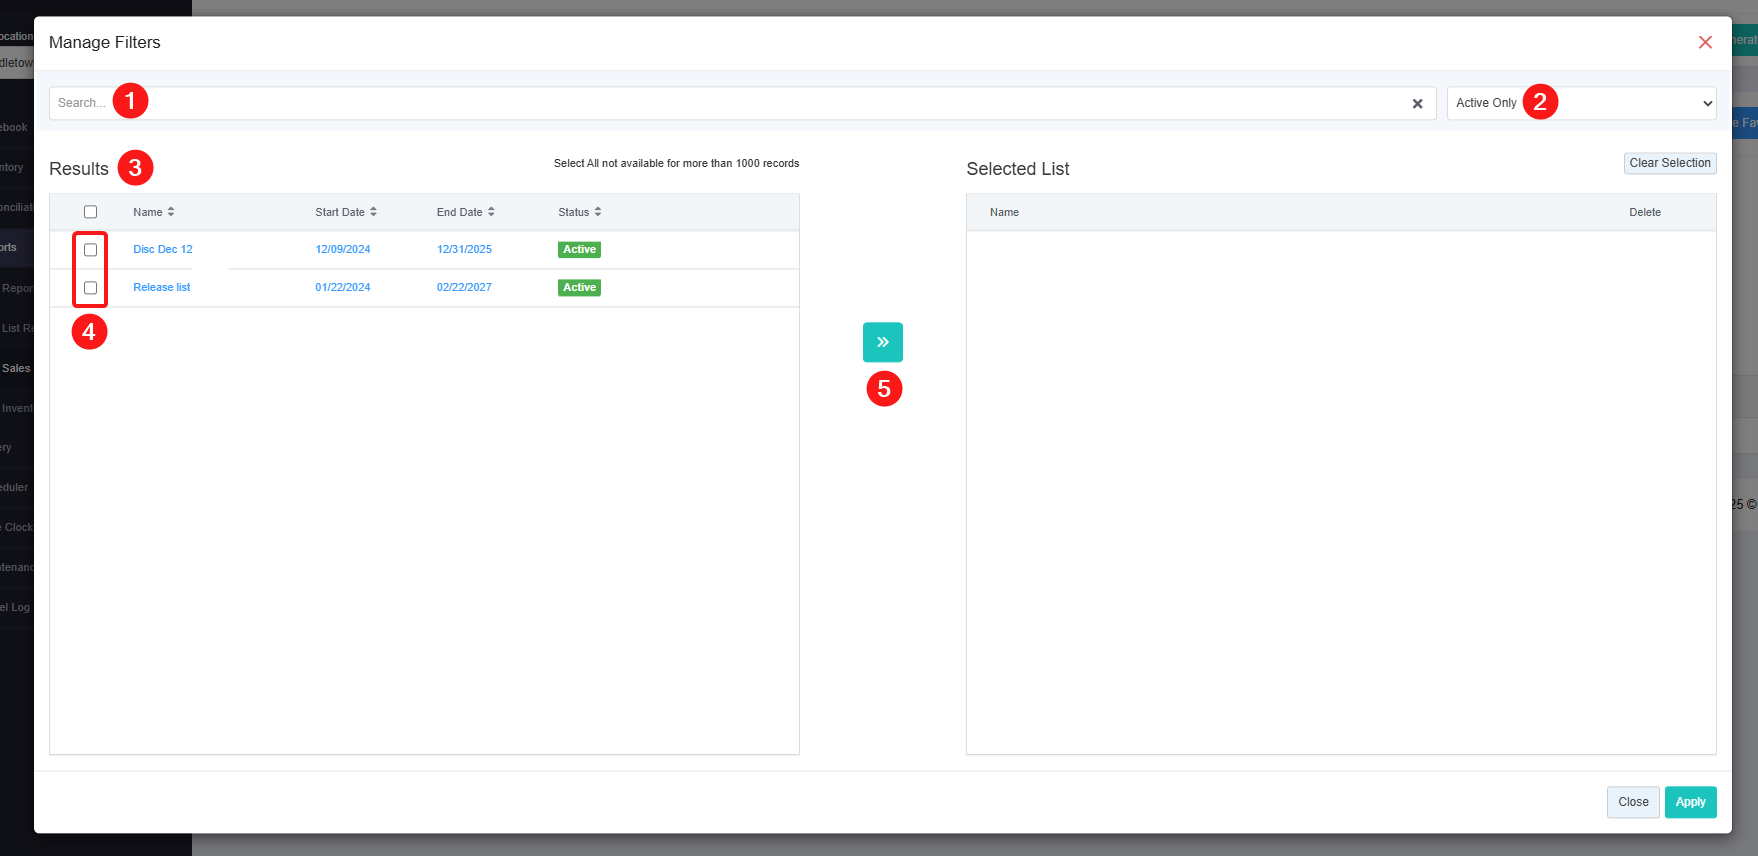
Task: Sort results by Start Date arrows
Action: (x=373, y=212)
